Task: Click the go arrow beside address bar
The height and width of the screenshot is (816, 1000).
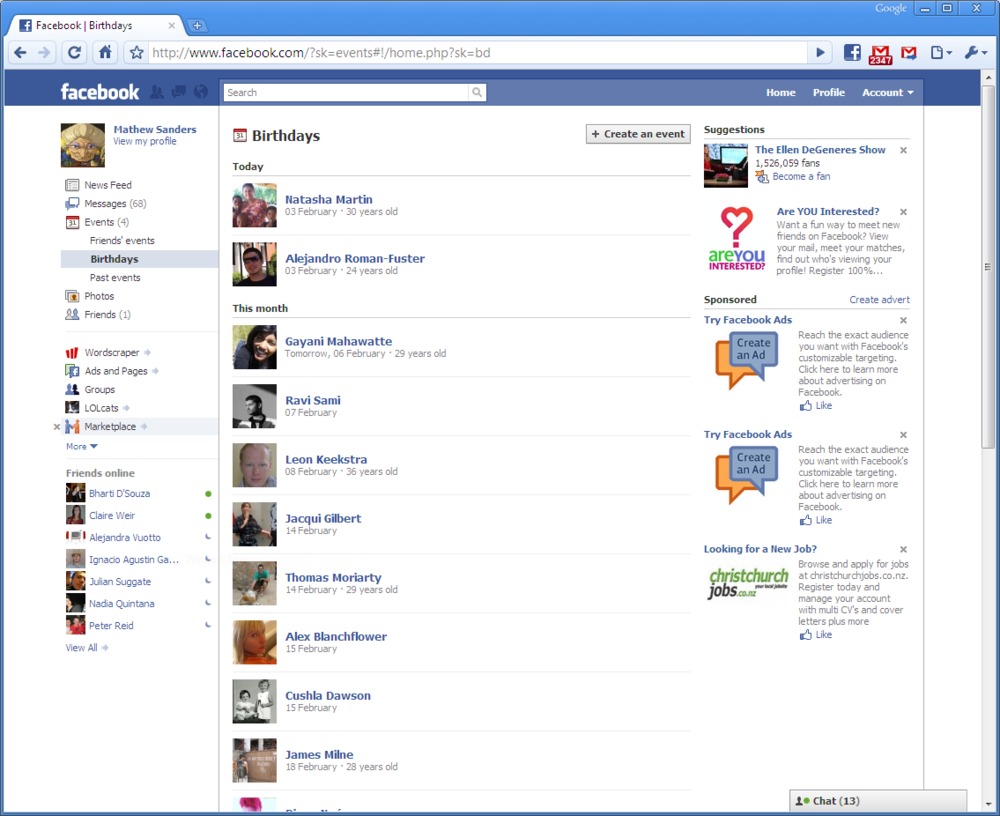Action: pyautogui.click(x=820, y=53)
